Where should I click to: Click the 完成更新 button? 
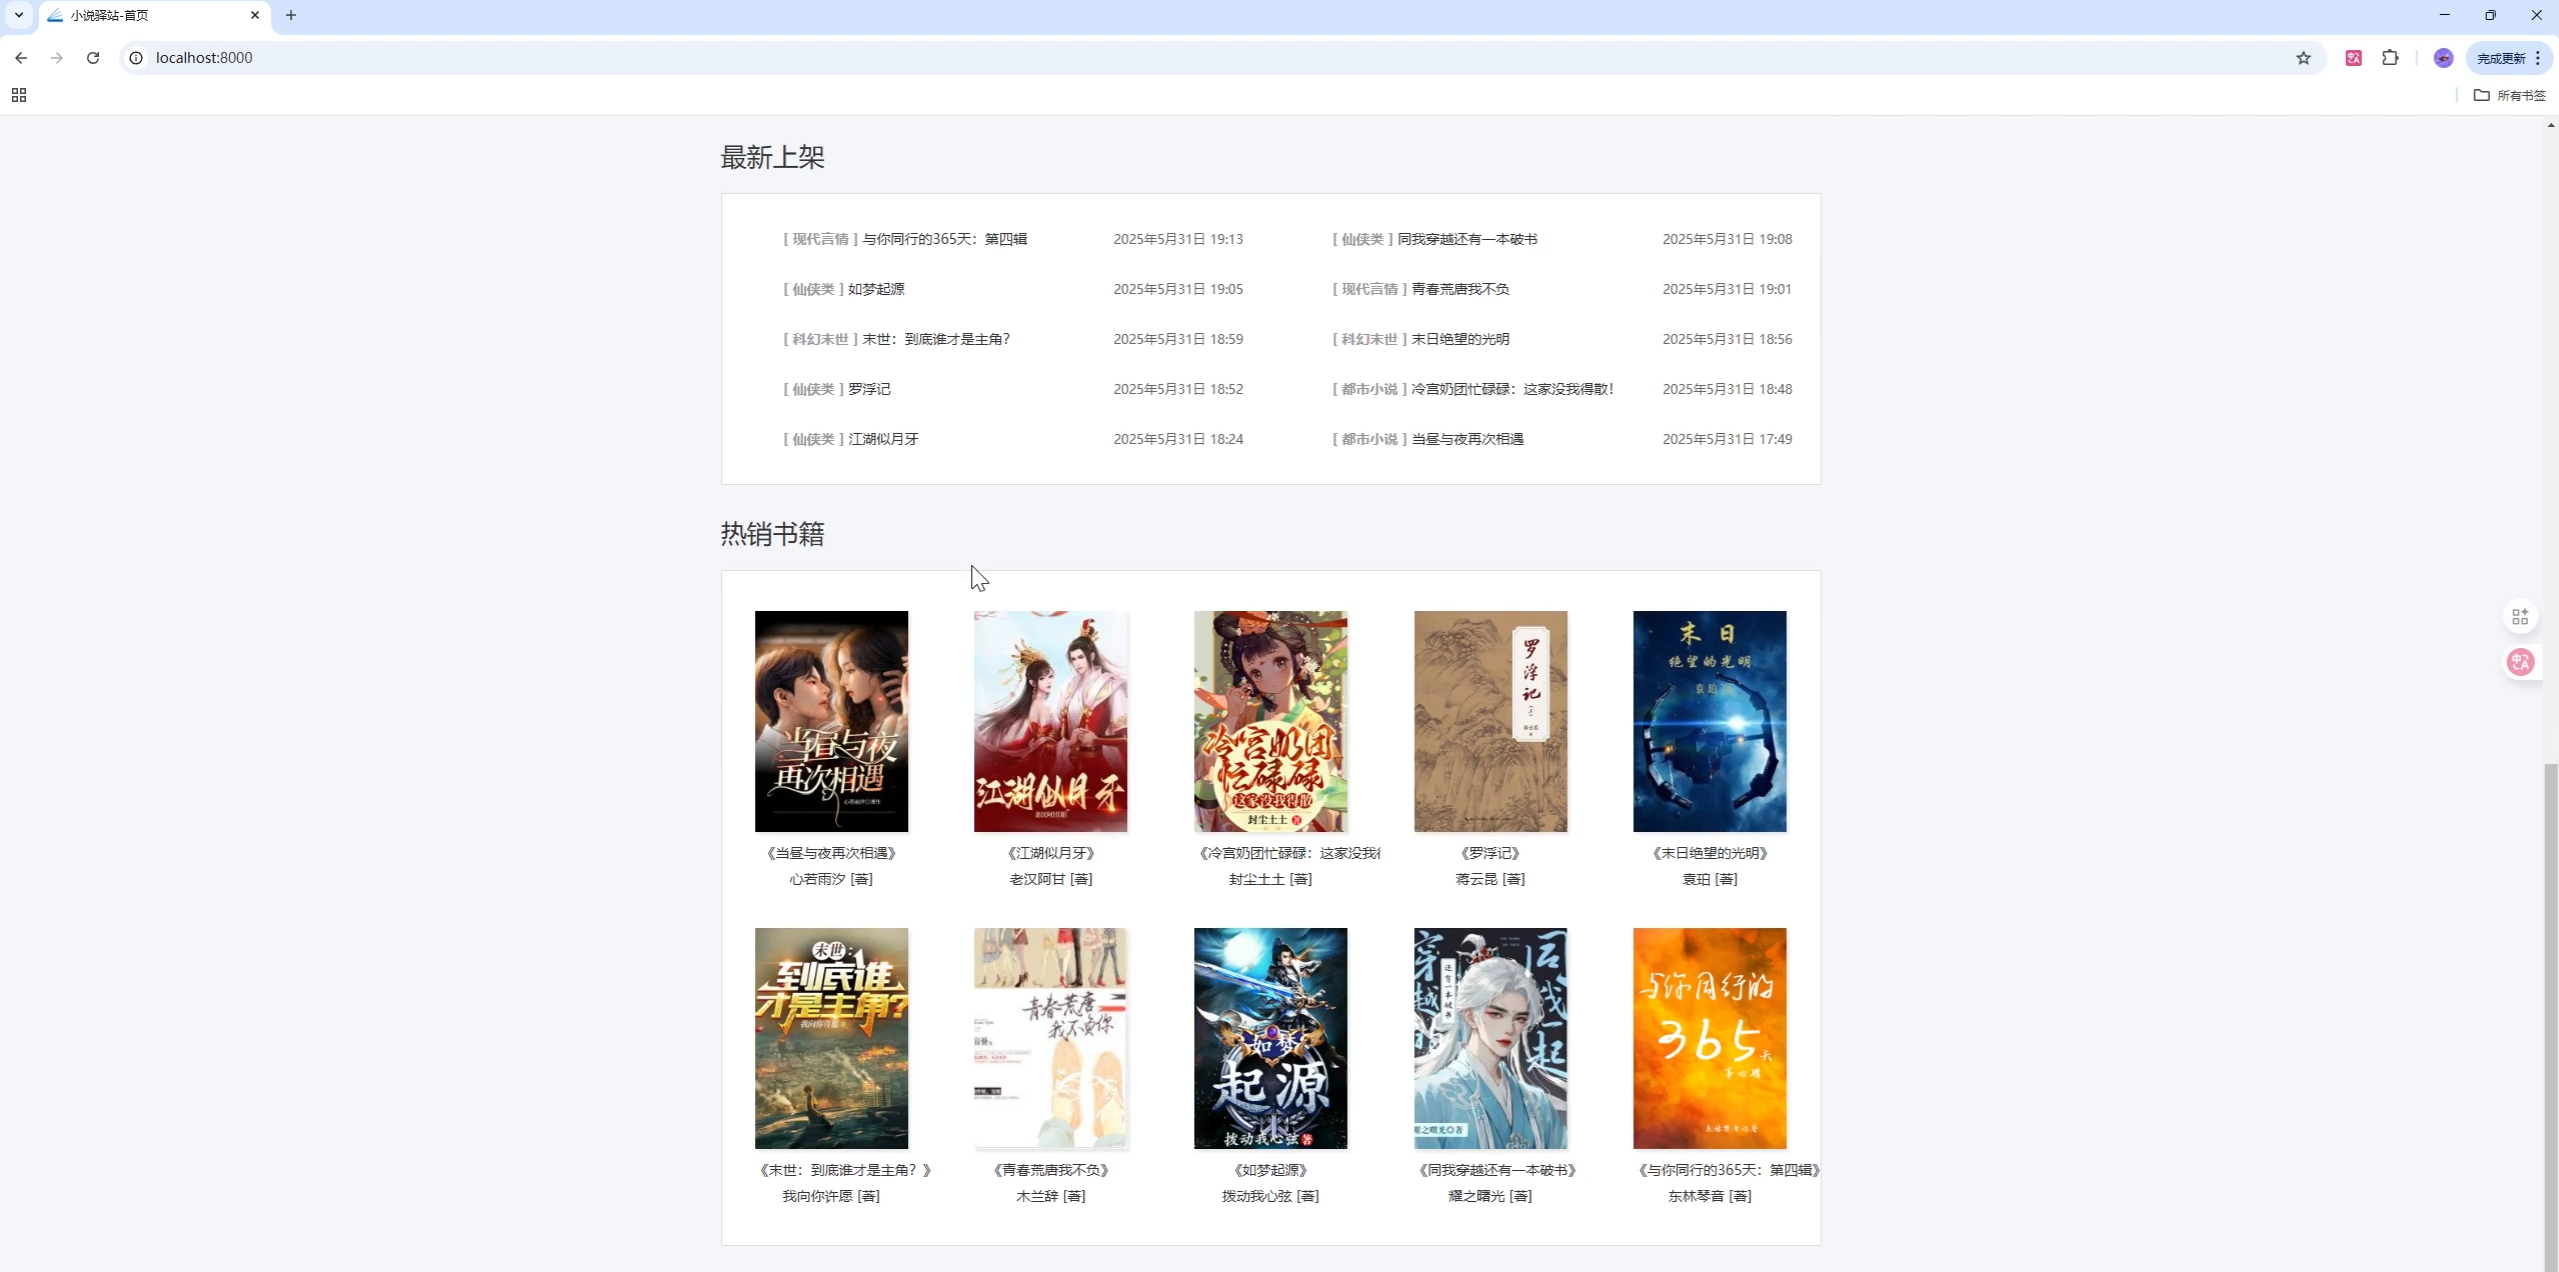tap(2508, 58)
